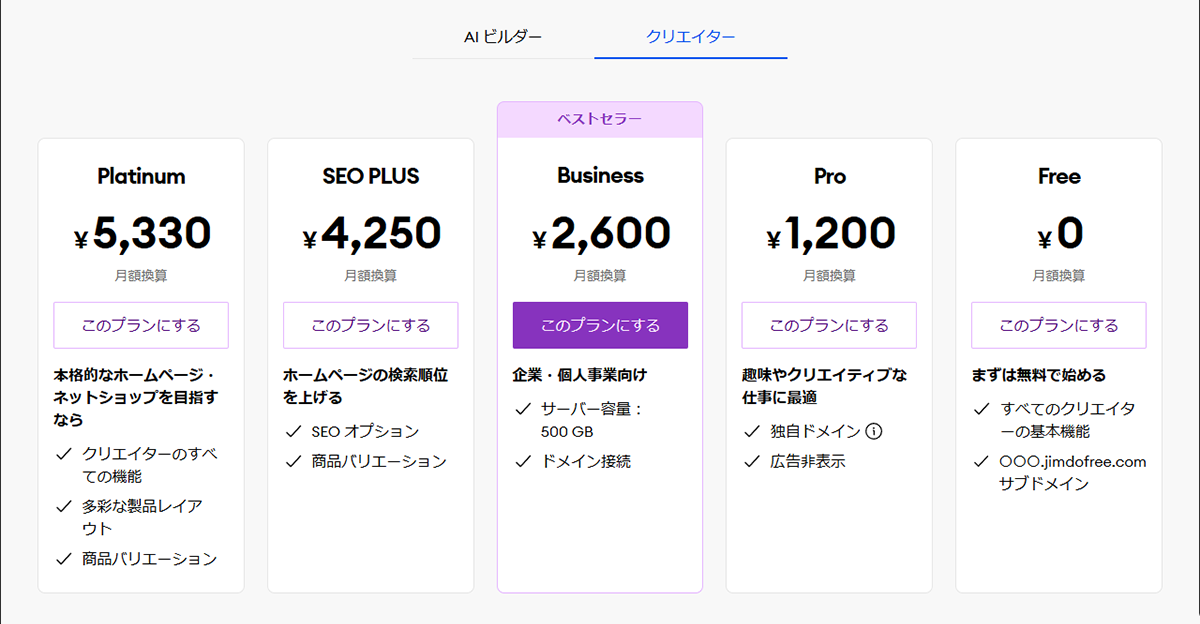This screenshot has width=1200, height=624.
Task: Click このプランにする under the Free plan
Action: (x=1058, y=325)
